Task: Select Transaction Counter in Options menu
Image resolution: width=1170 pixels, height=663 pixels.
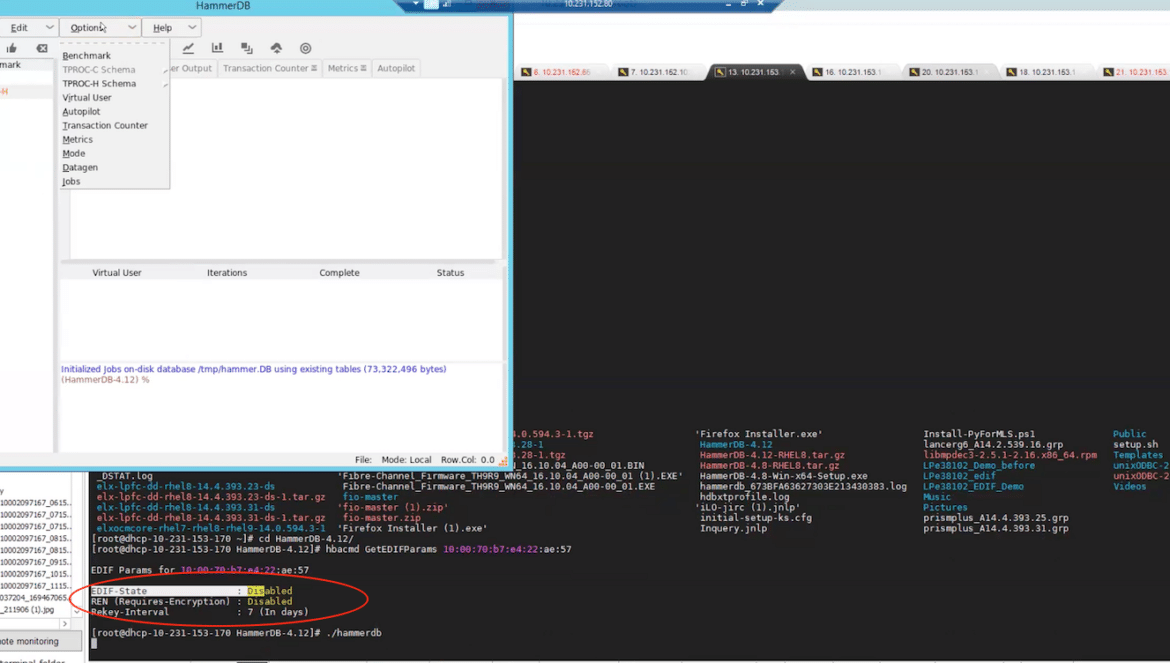Action: pos(105,125)
